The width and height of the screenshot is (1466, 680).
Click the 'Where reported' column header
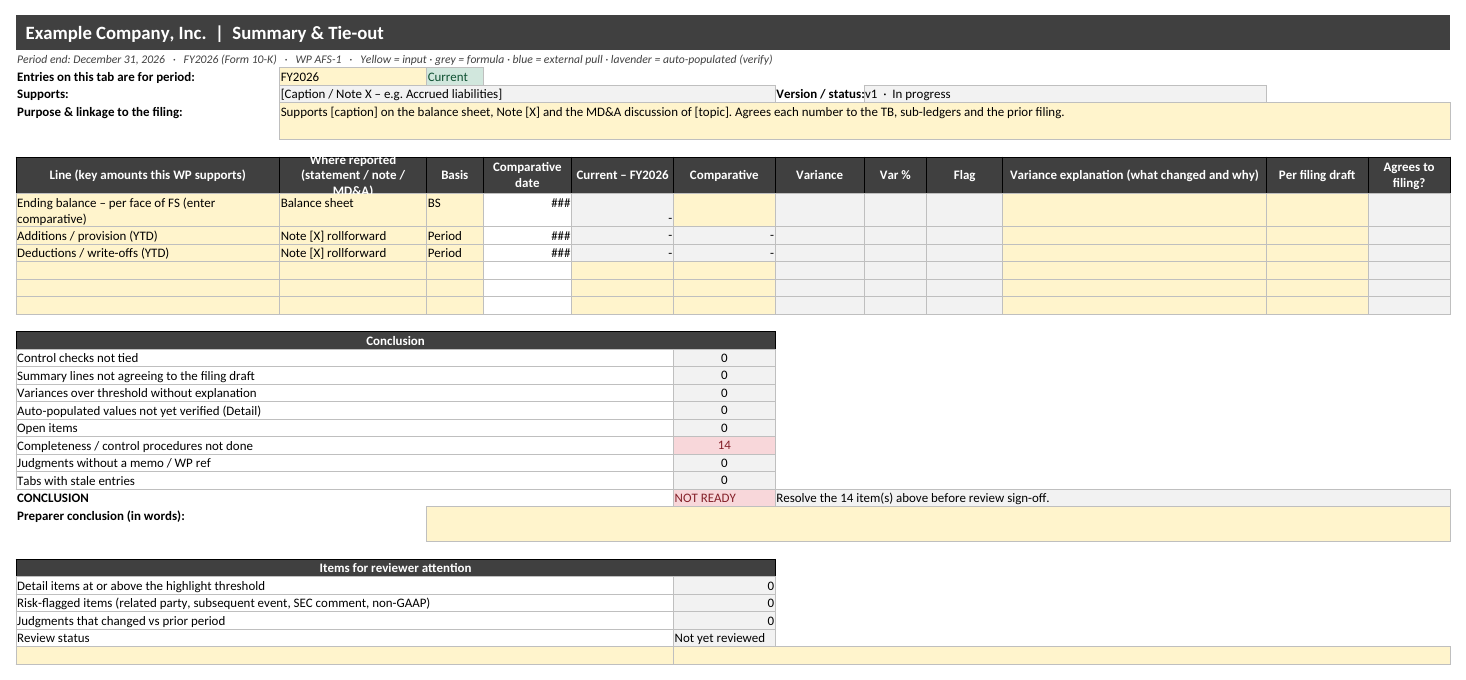pyautogui.click(x=353, y=175)
